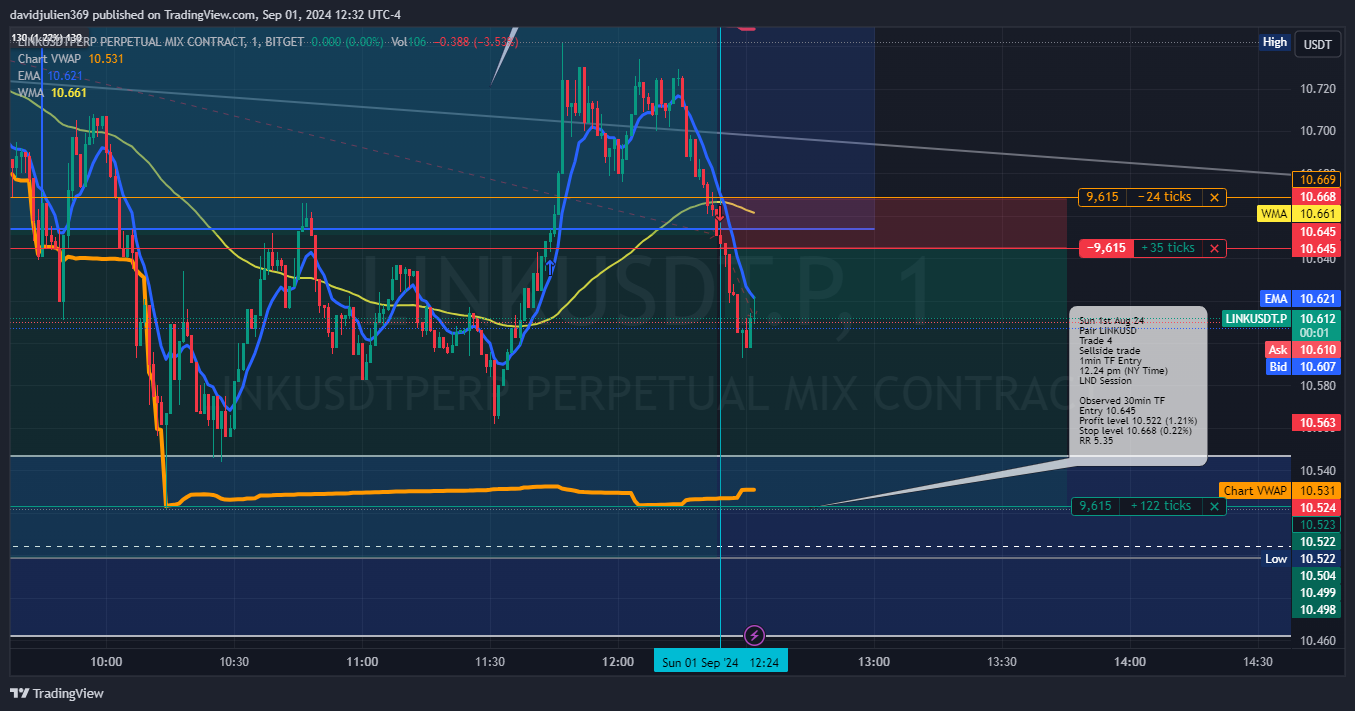
Task: Click the 10.540 price scale value
Action: tap(1317, 471)
